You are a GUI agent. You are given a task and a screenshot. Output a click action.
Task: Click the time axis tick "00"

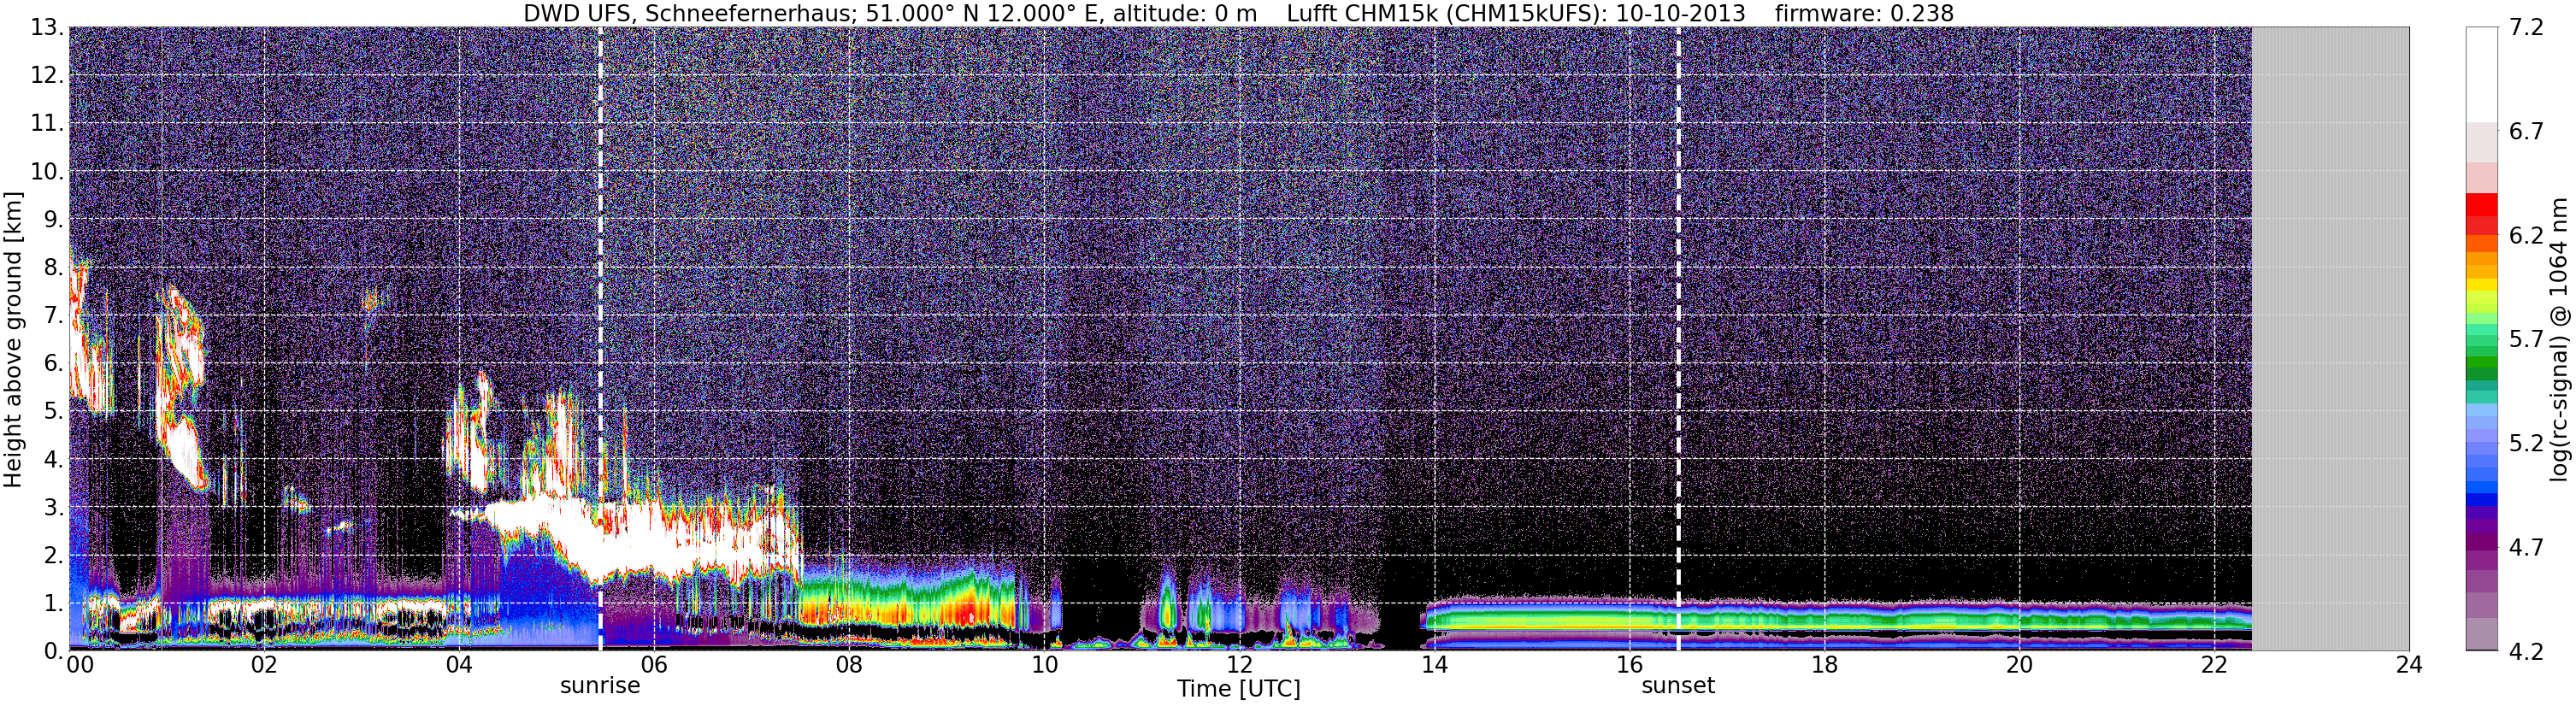[80, 665]
